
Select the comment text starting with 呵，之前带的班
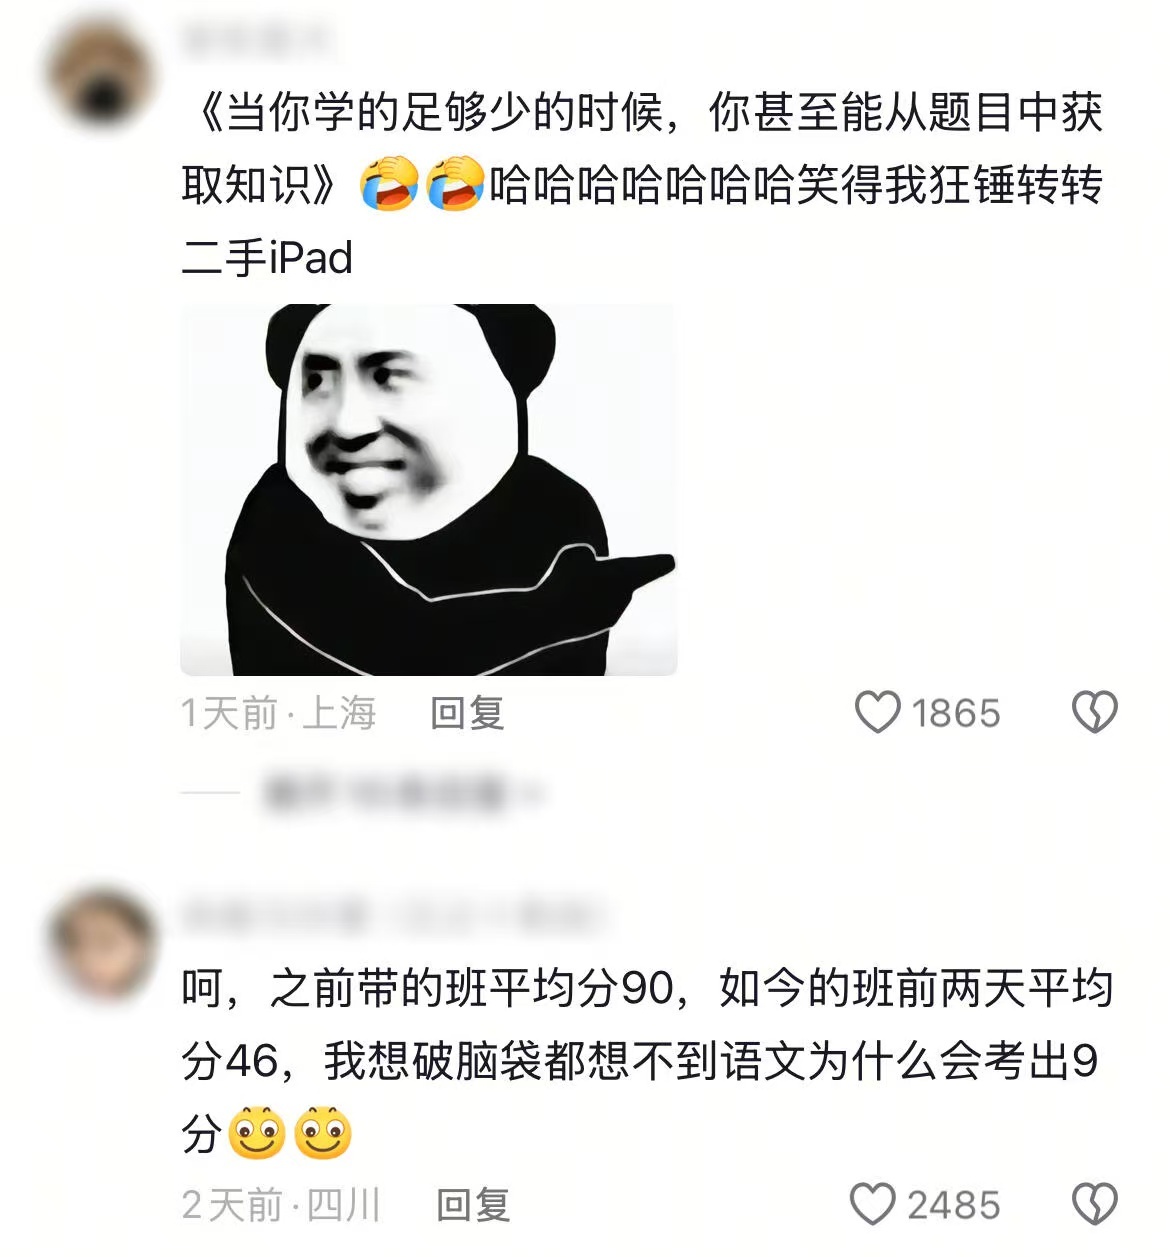647,1061
